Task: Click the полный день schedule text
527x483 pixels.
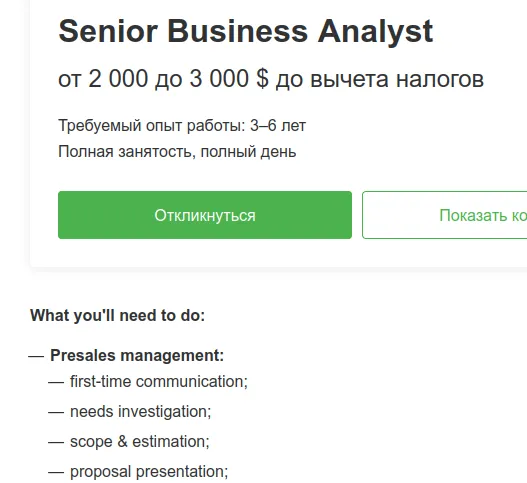Action: pyautogui.click(x=248, y=152)
